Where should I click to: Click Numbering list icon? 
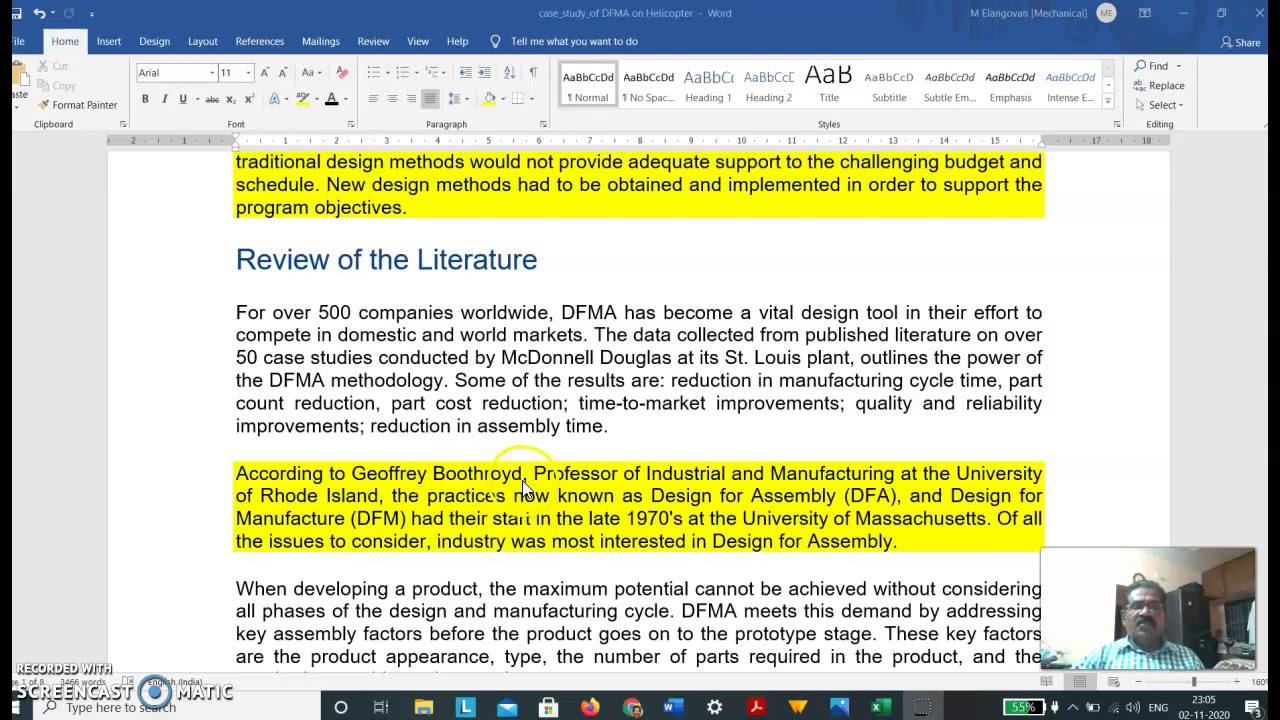pos(402,72)
